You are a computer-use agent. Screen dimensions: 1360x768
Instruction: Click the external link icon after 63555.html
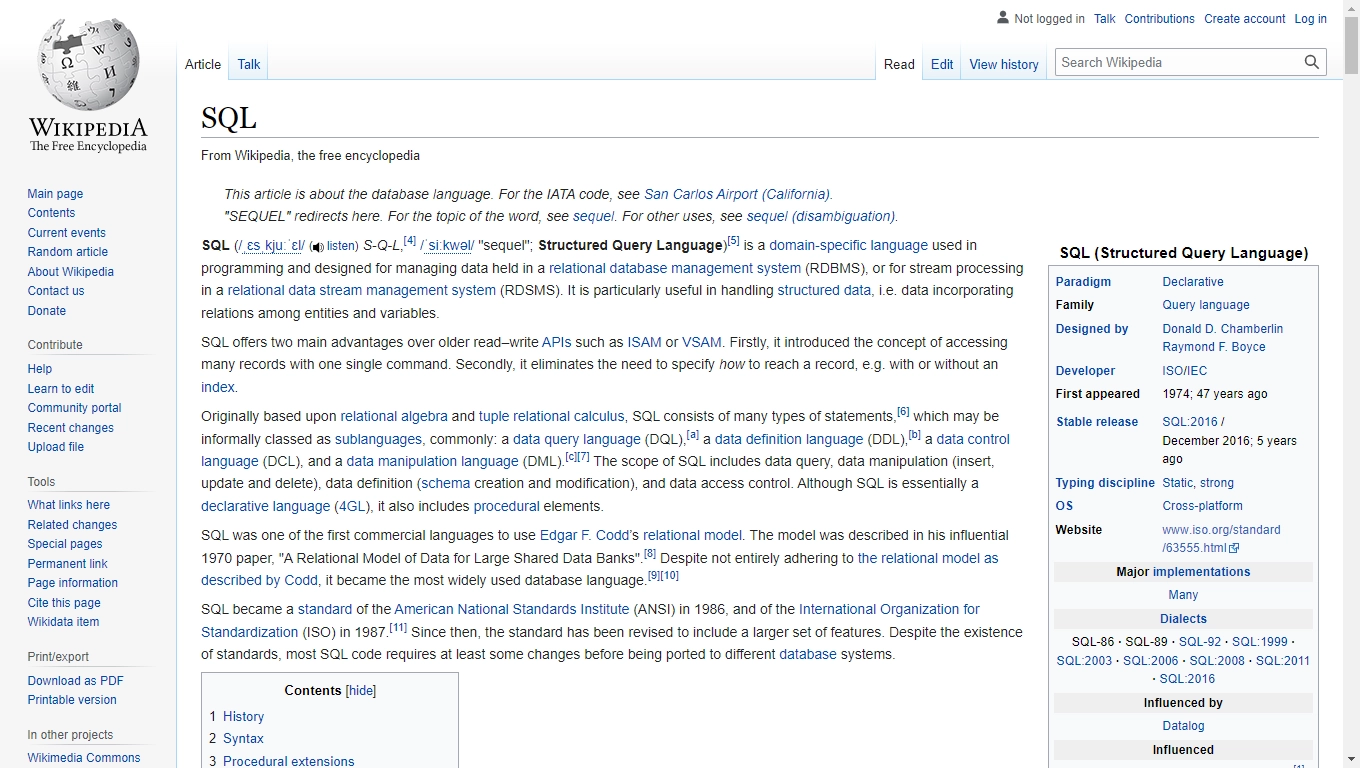click(1234, 548)
